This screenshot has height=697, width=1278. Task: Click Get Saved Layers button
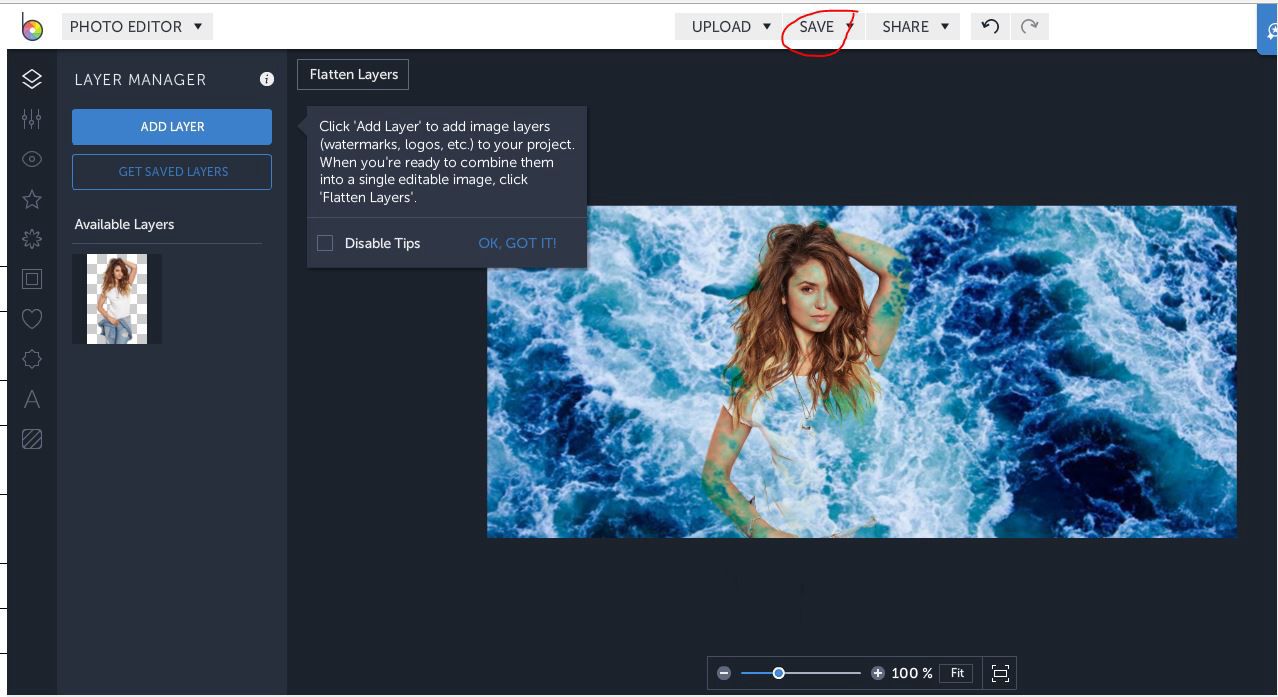[x=172, y=172]
